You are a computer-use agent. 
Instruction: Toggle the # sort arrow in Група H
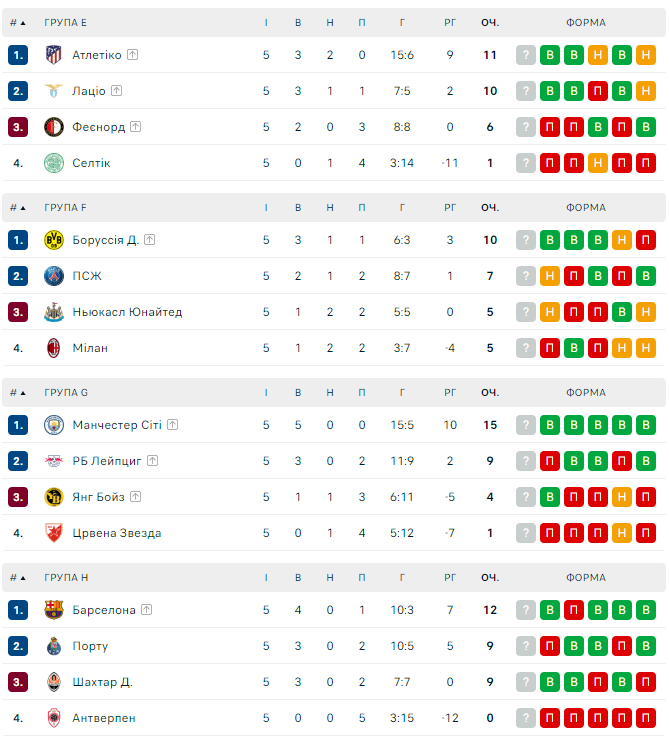[x=23, y=578]
